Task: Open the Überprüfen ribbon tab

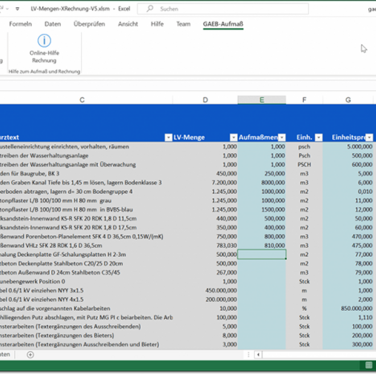Action: [x=89, y=24]
